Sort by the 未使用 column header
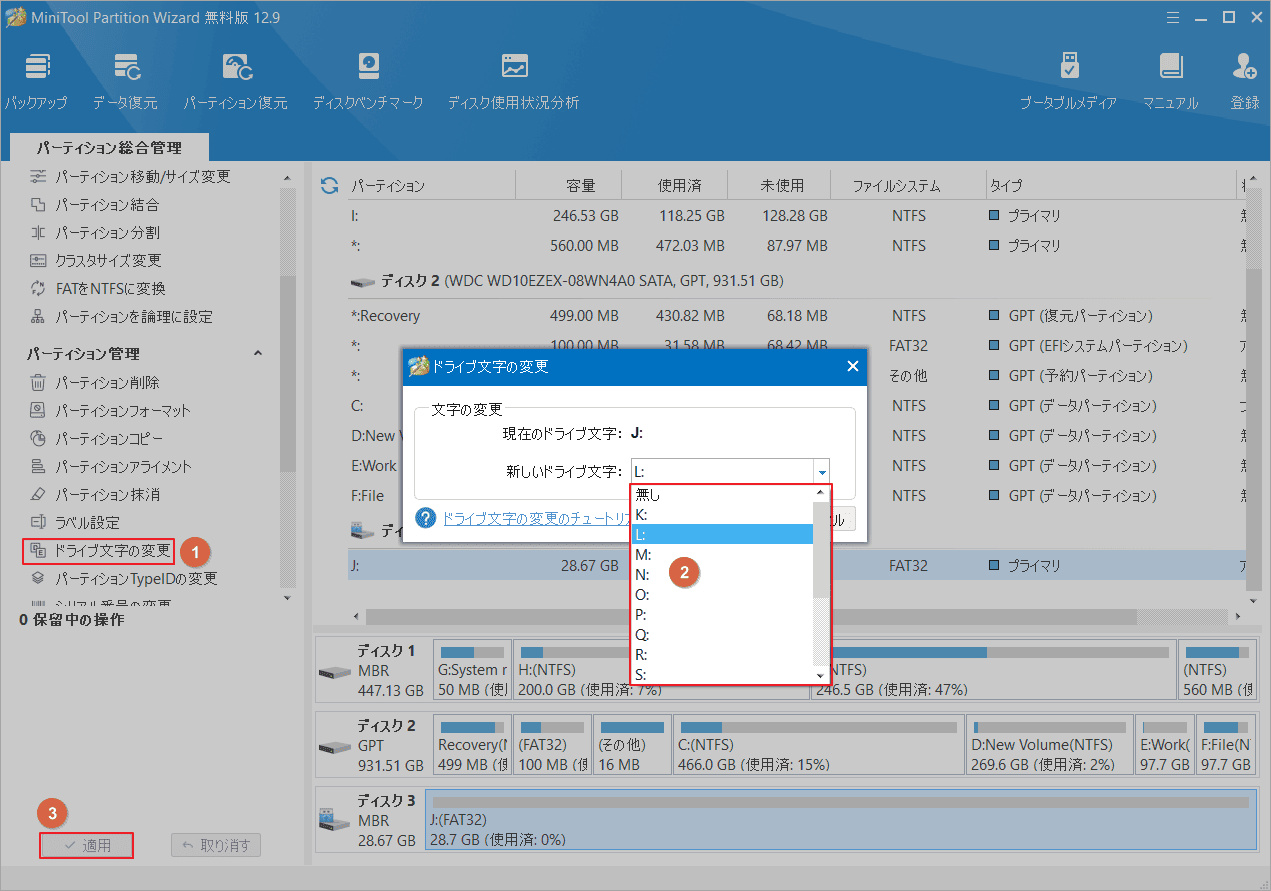The width and height of the screenshot is (1271, 891). 781,186
